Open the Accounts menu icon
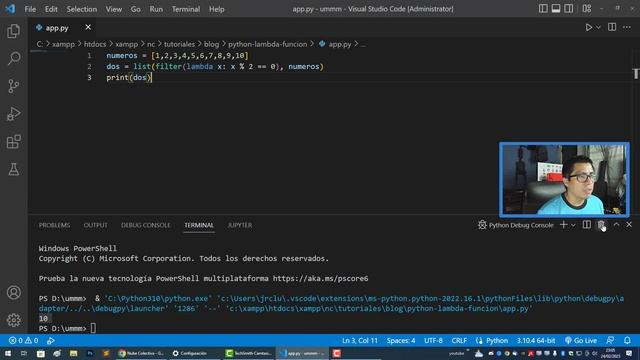The width and height of the screenshot is (640, 360). click(x=13, y=292)
